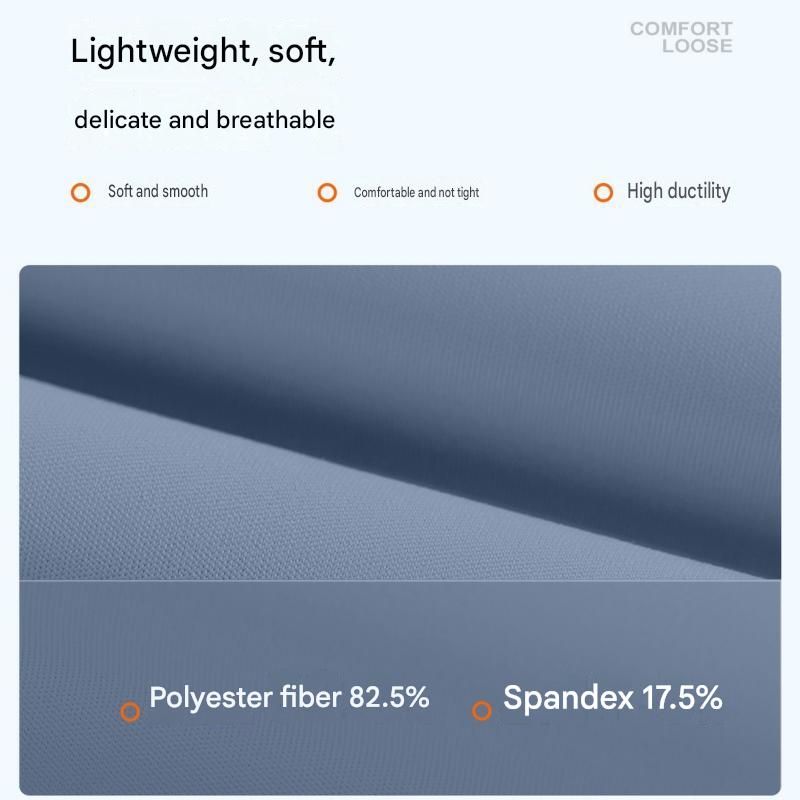Click the 82.5% percentage value

[389, 697]
